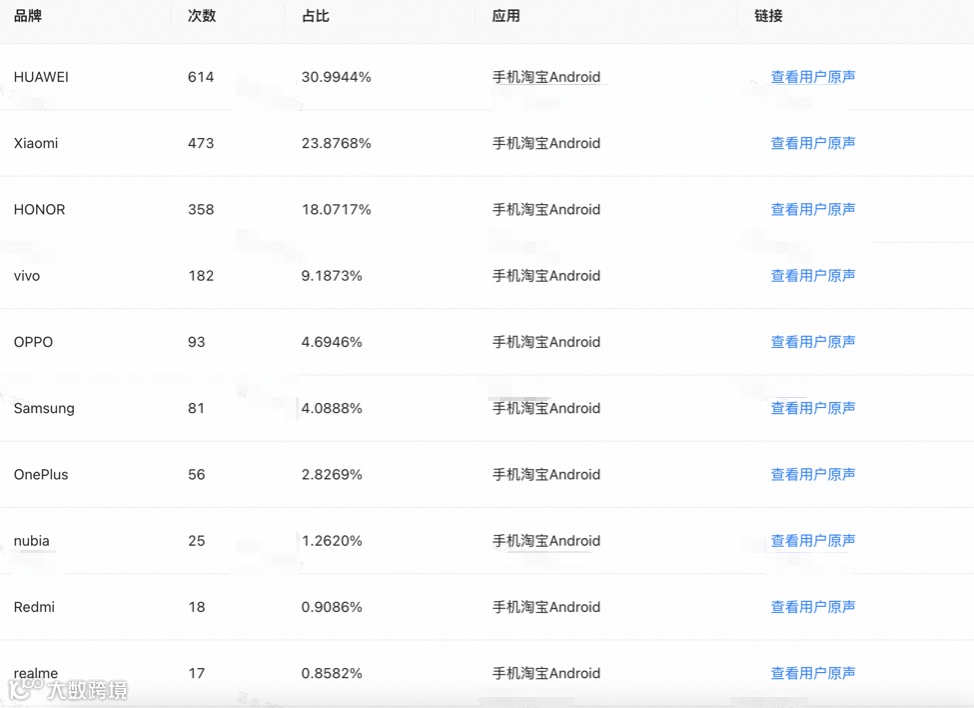Select the realme brand cell
The image size is (974, 708).
click(35, 673)
